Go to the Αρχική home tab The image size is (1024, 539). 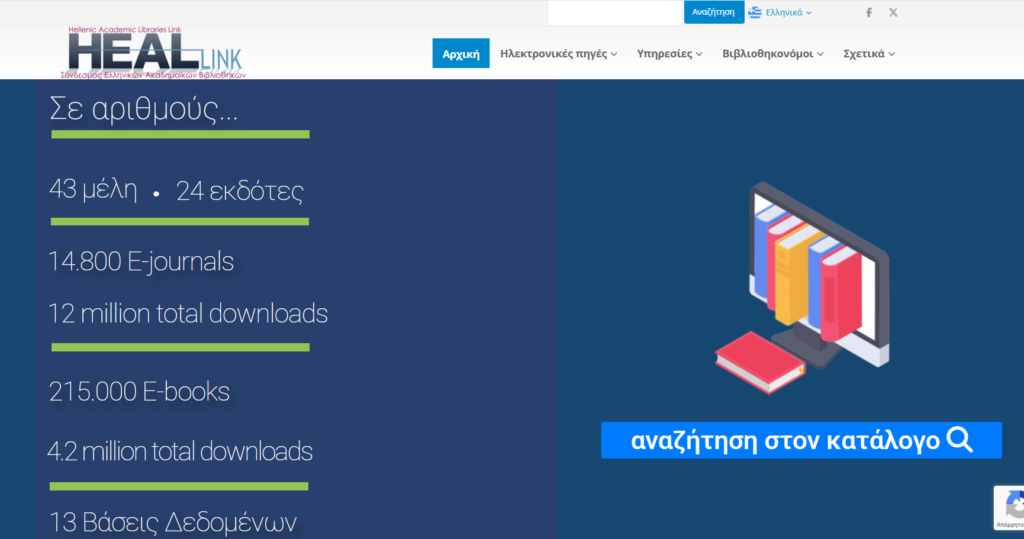tap(461, 54)
